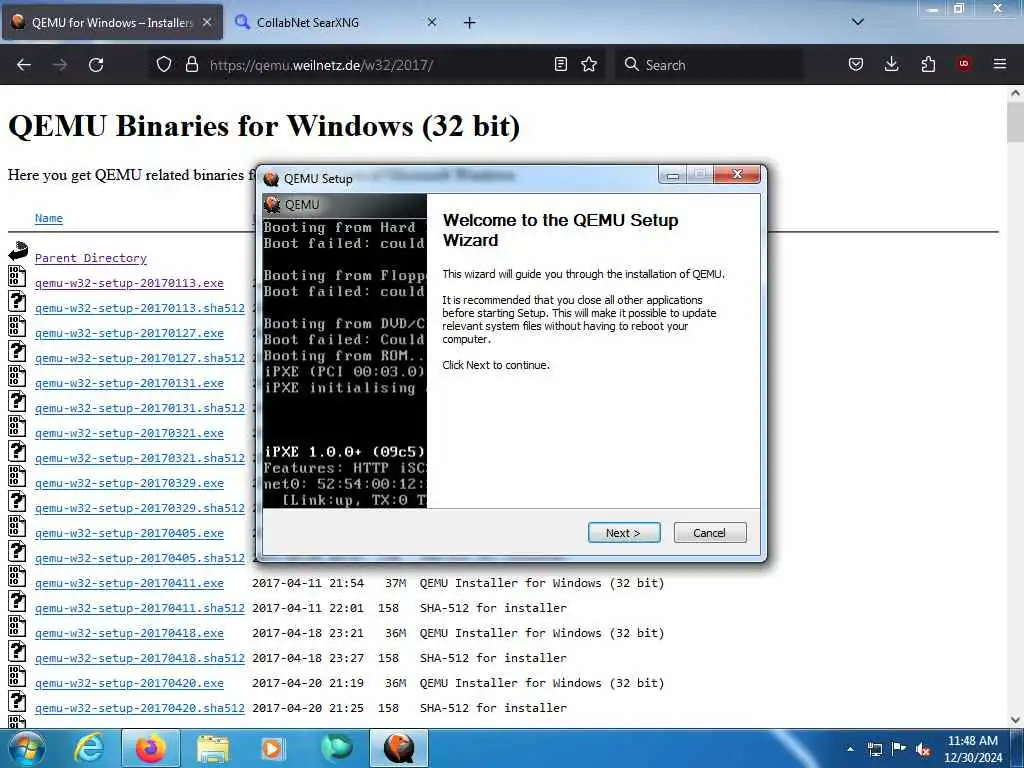1024x768 pixels.
Task: Click the browser Search box
Action: tap(709, 65)
